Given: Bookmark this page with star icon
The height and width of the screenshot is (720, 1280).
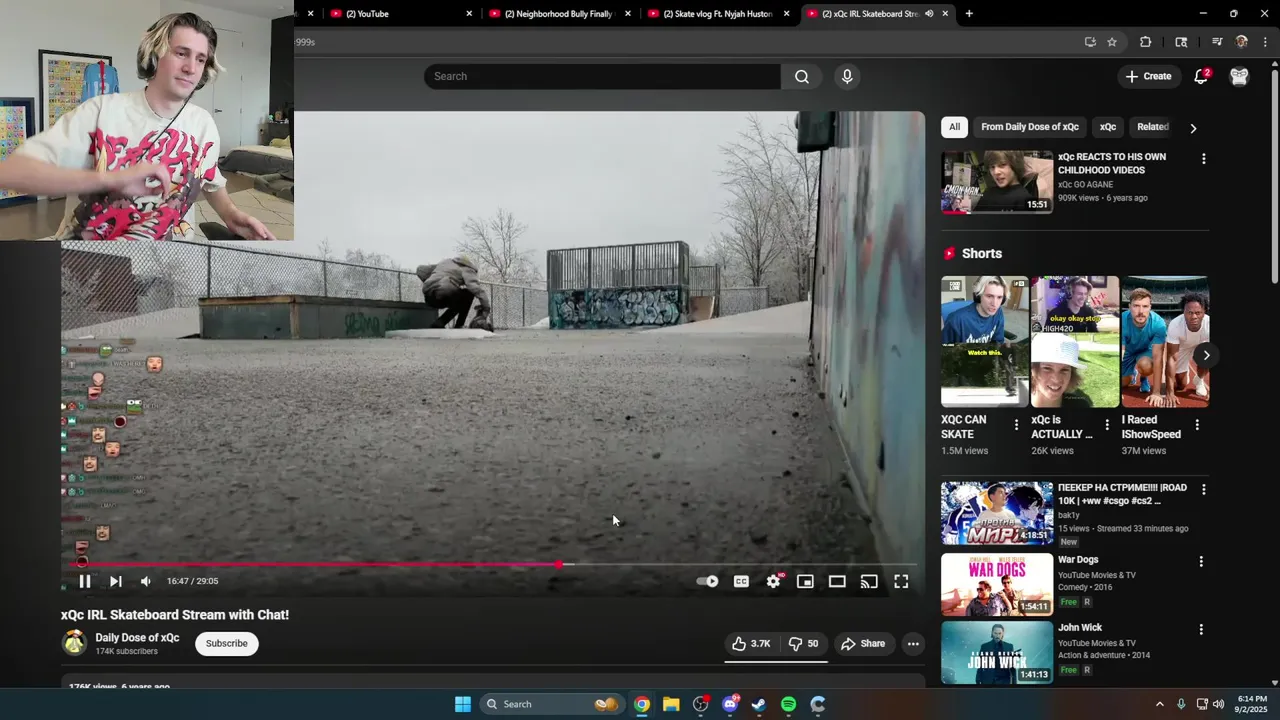Looking at the screenshot, I should 1112,42.
